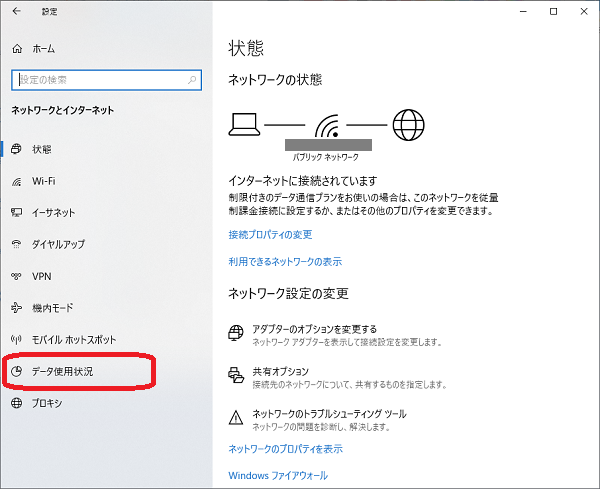Click the back arrow in the title bar
The image size is (600, 489).
(x=16, y=11)
